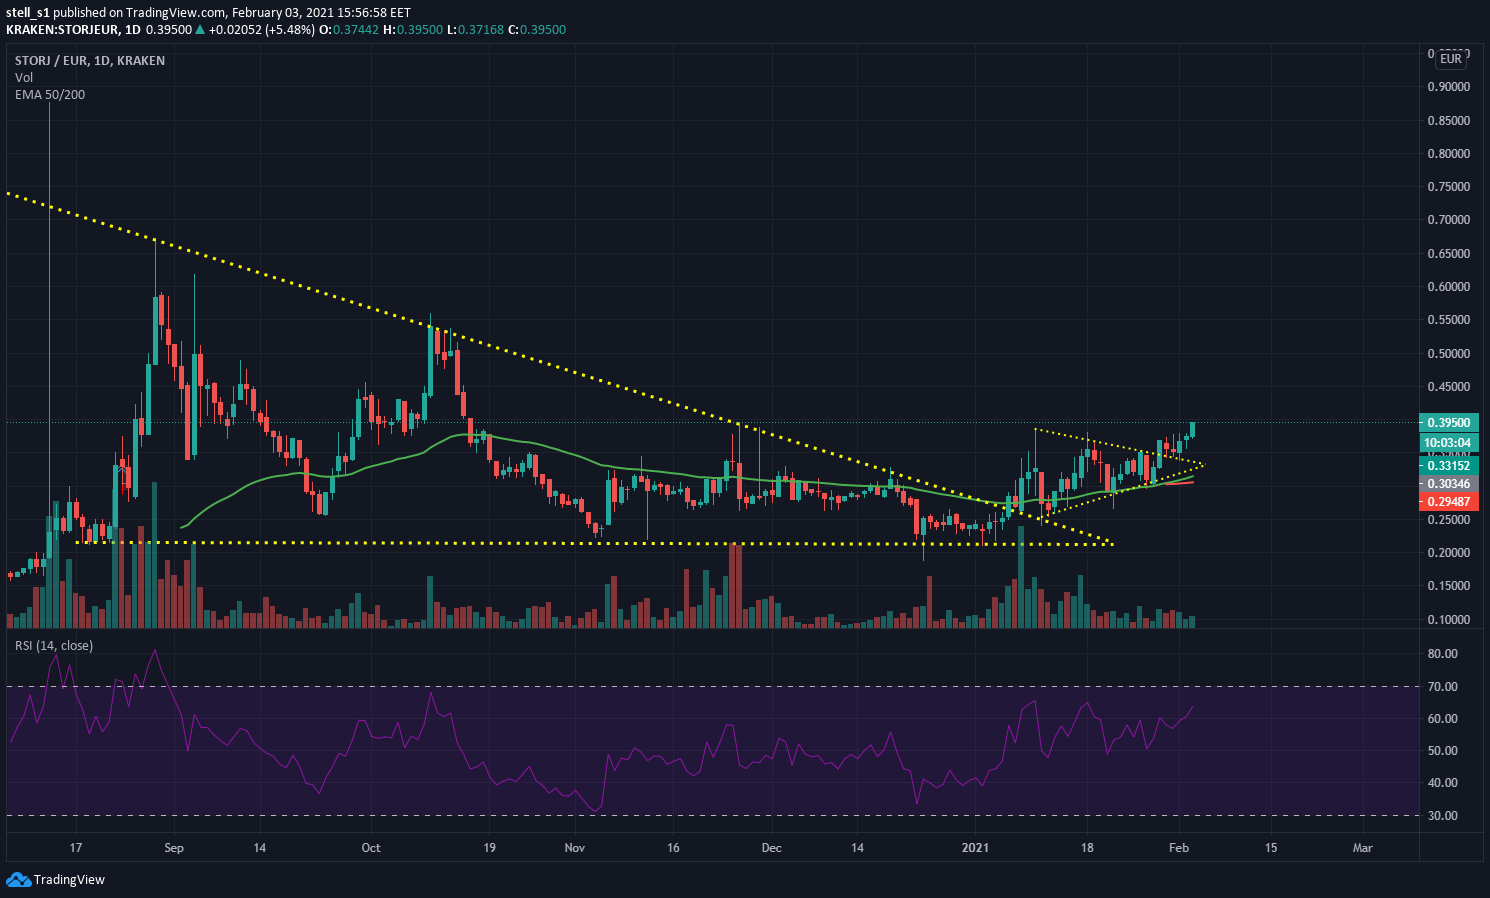Click the Mar label on time axis
Viewport: 1490px width, 898px height.
[1362, 848]
